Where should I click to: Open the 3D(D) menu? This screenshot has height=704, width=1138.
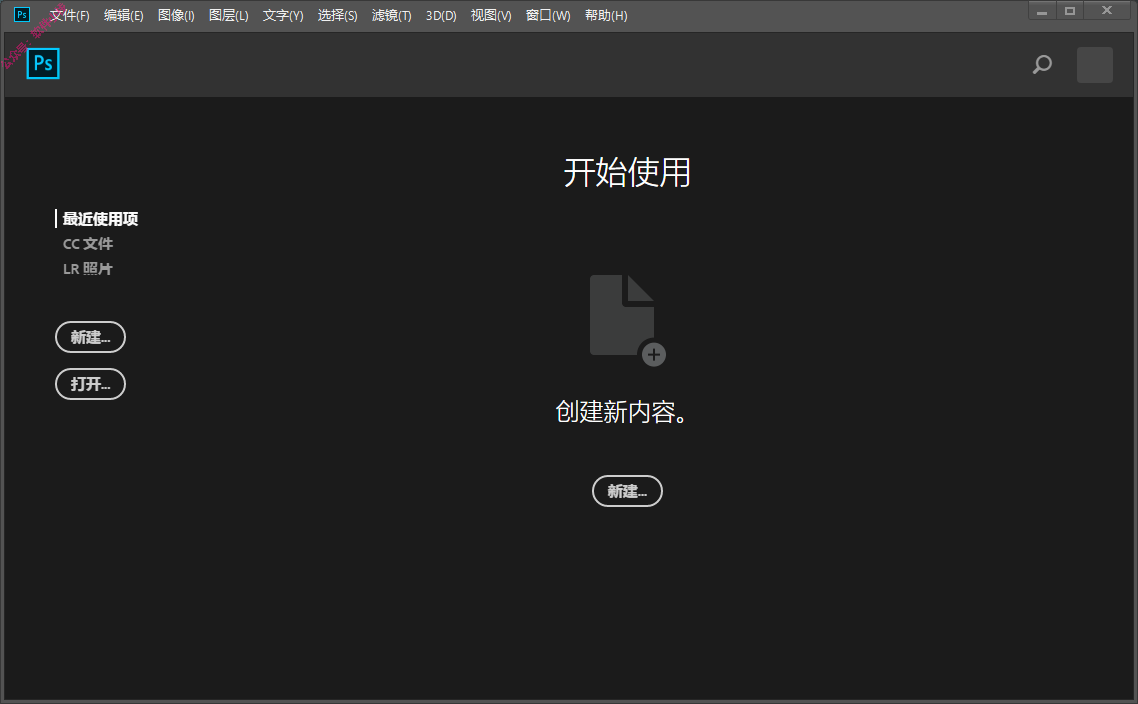(441, 15)
